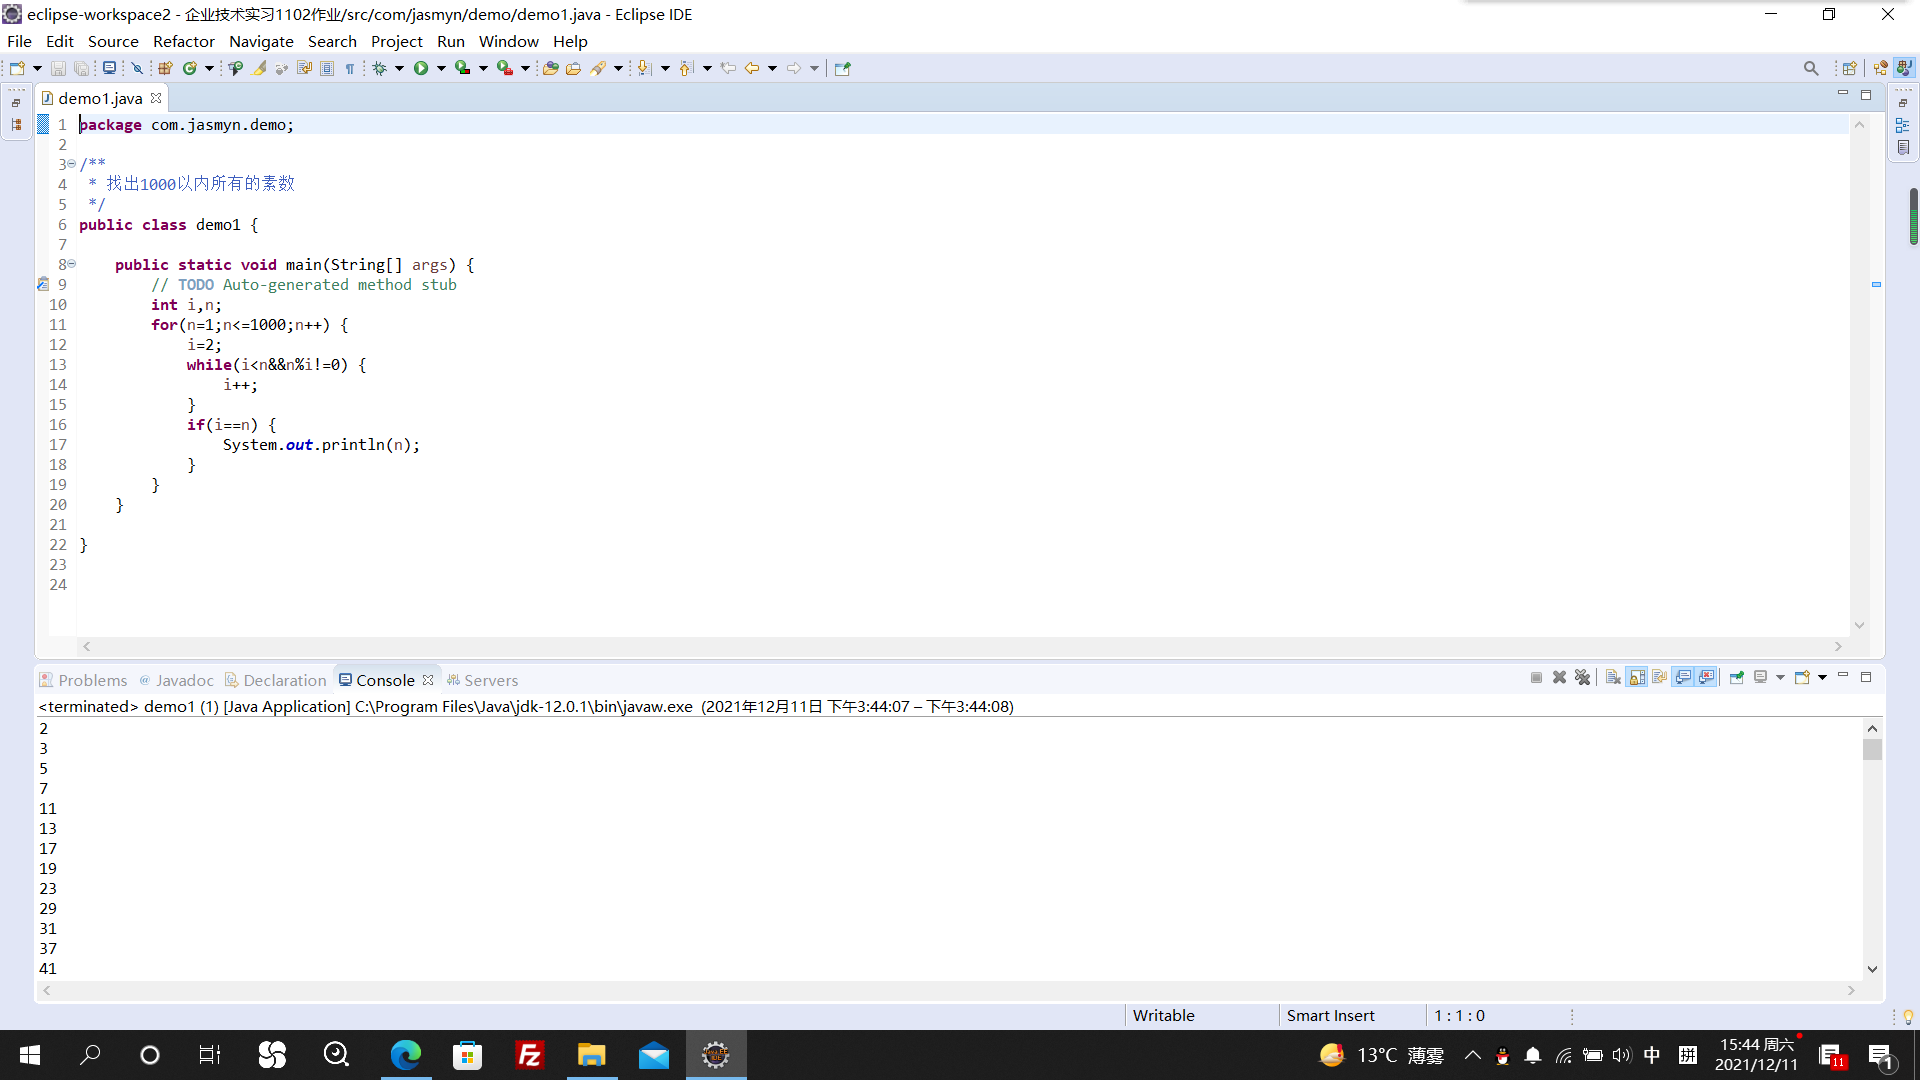Open Microsoft Edge from taskbar

(x=405, y=1055)
